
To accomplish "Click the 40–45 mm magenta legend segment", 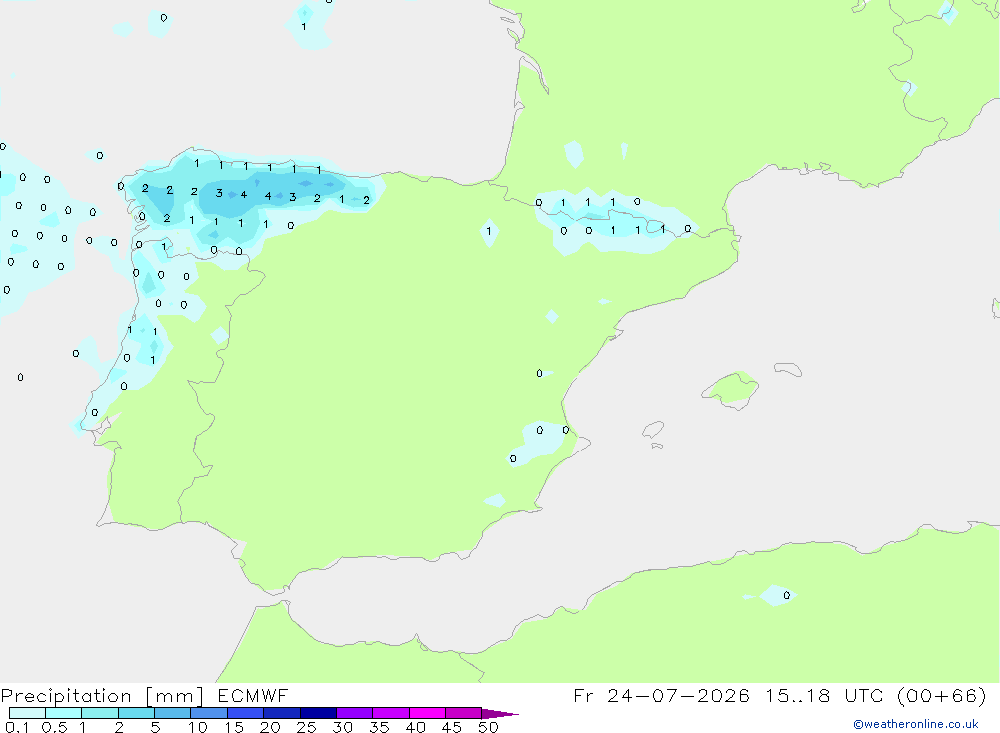I will click(x=427, y=713).
